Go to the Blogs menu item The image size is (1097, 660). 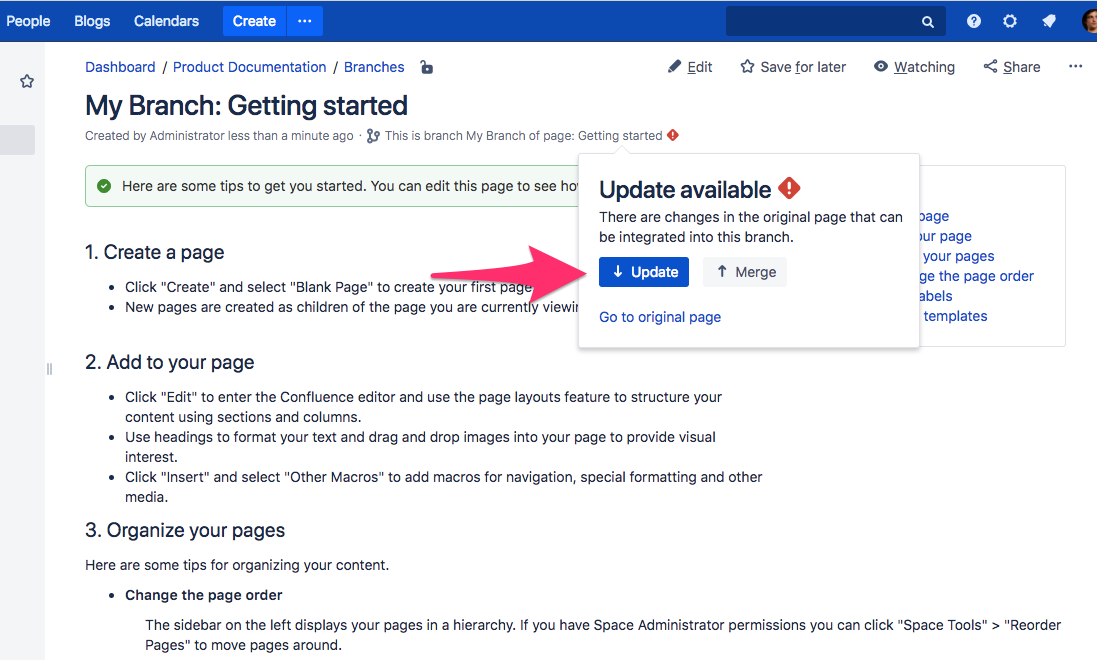click(92, 21)
